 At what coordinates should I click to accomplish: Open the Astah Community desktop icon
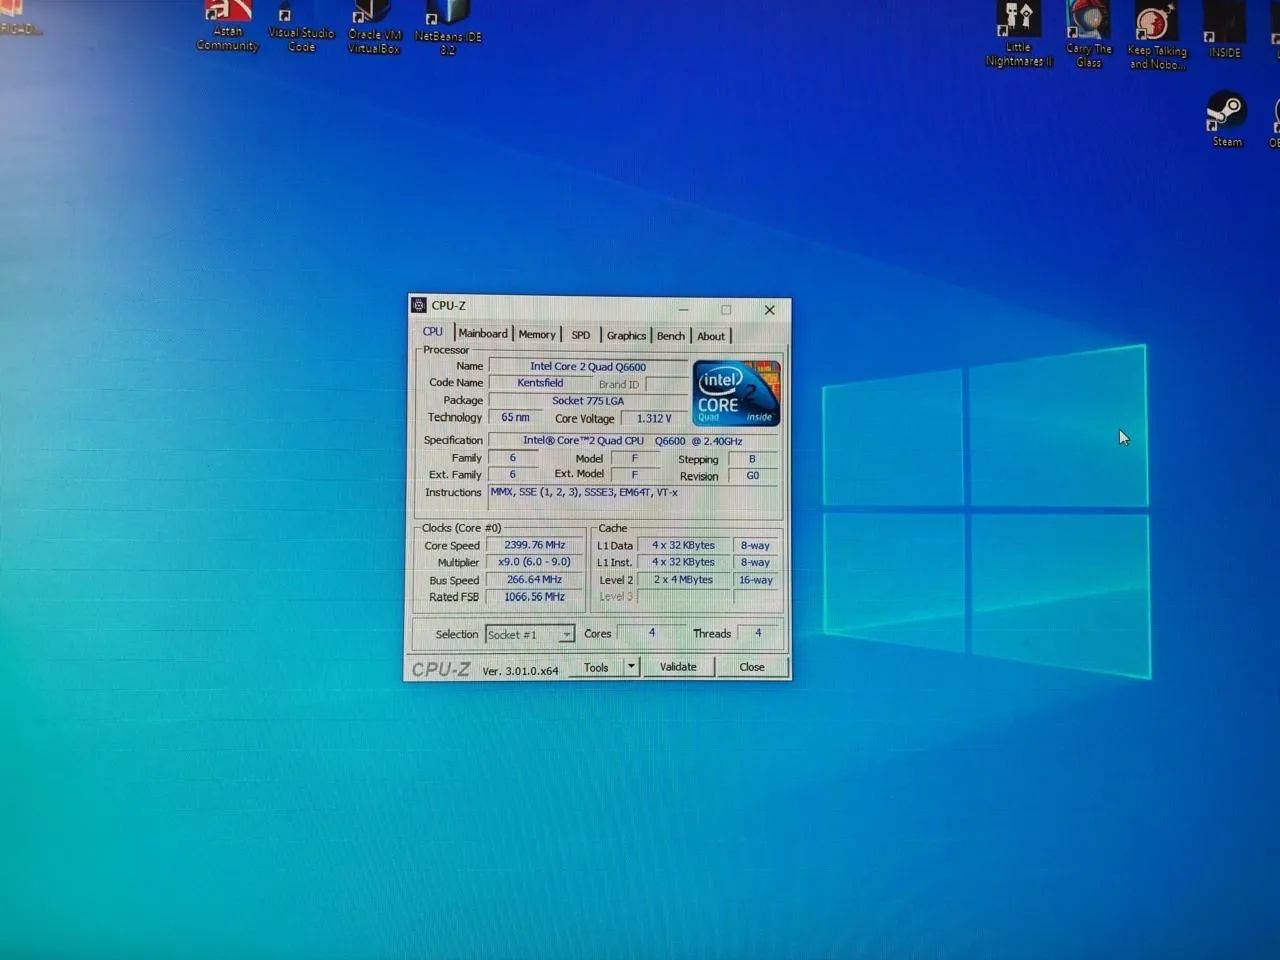tap(228, 26)
